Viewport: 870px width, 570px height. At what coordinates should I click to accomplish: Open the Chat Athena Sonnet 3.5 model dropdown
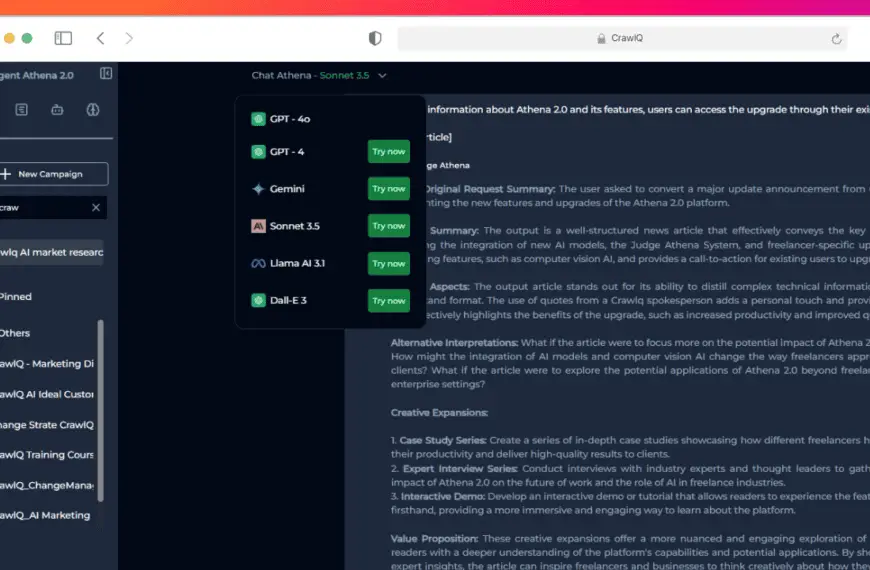[x=319, y=75]
